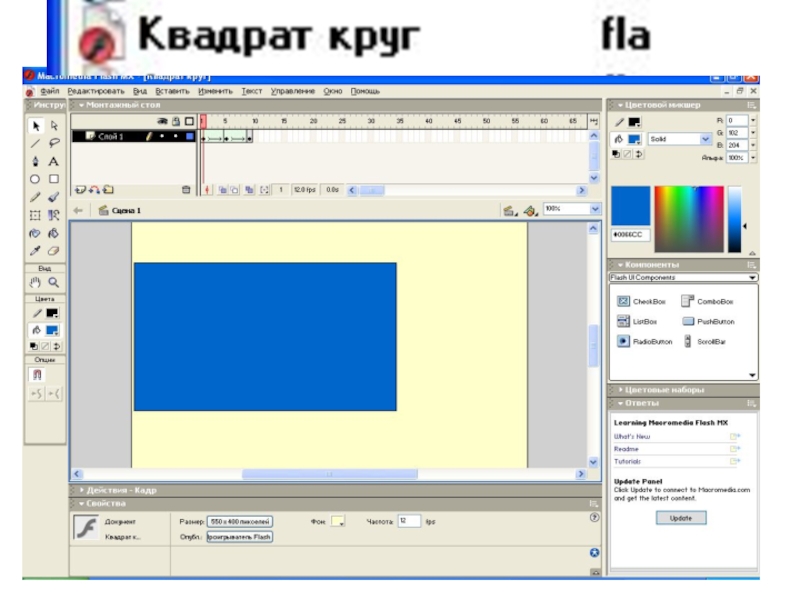
Task: Open the Помощь menu
Action: click(x=365, y=91)
